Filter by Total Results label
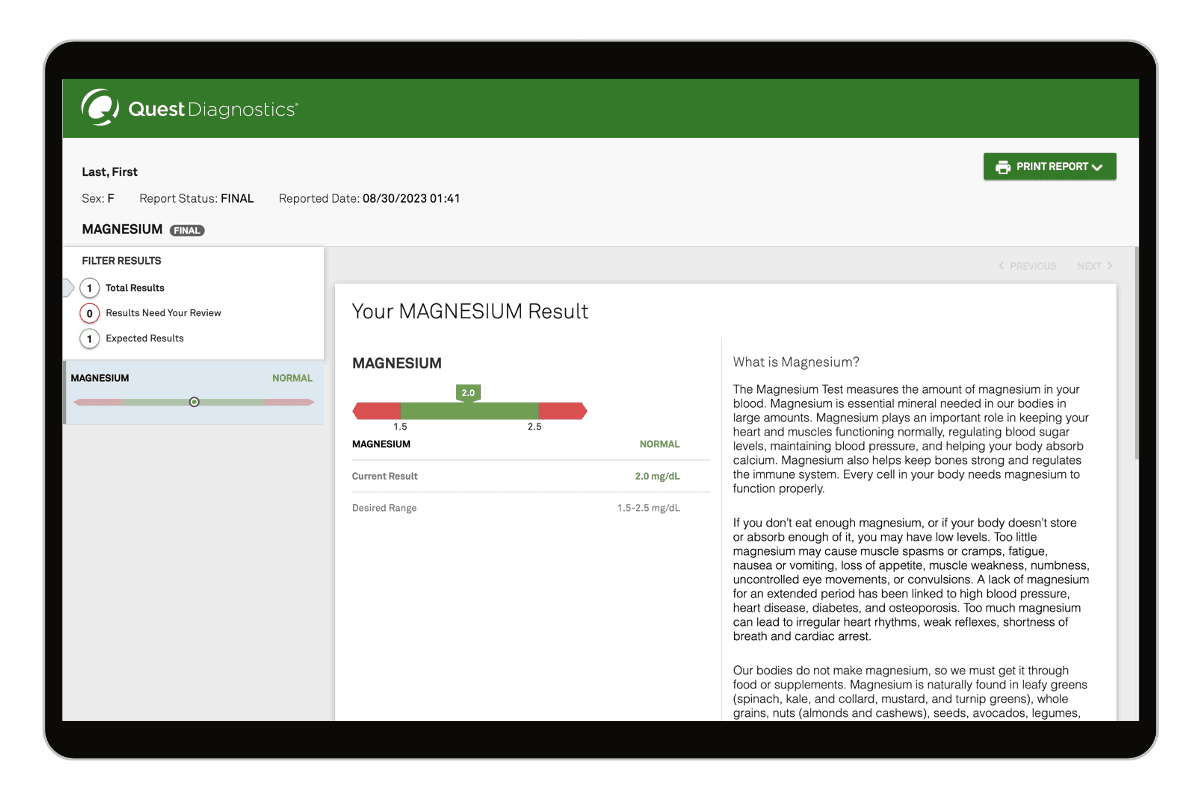1200x800 pixels. (x=135, y=288)
